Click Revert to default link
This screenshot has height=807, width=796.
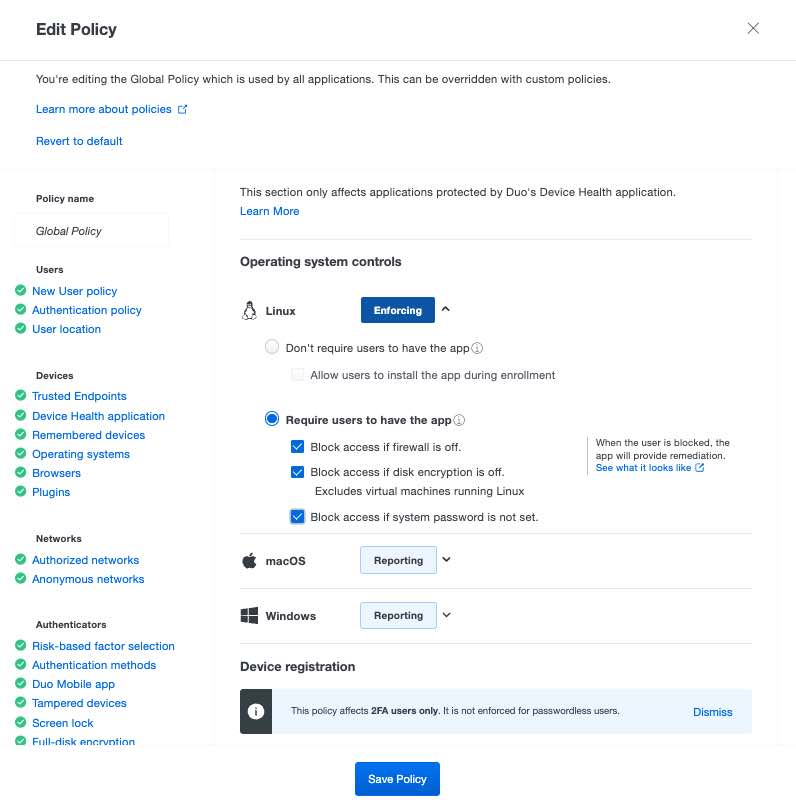[79, 141]
